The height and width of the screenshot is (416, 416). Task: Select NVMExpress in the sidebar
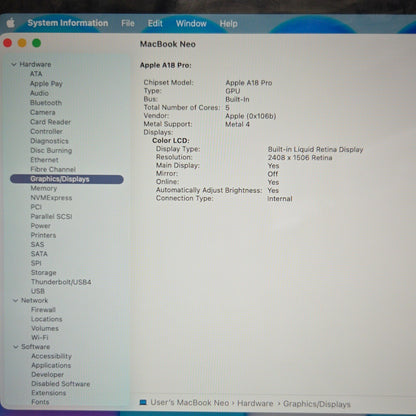click(51, 198)
